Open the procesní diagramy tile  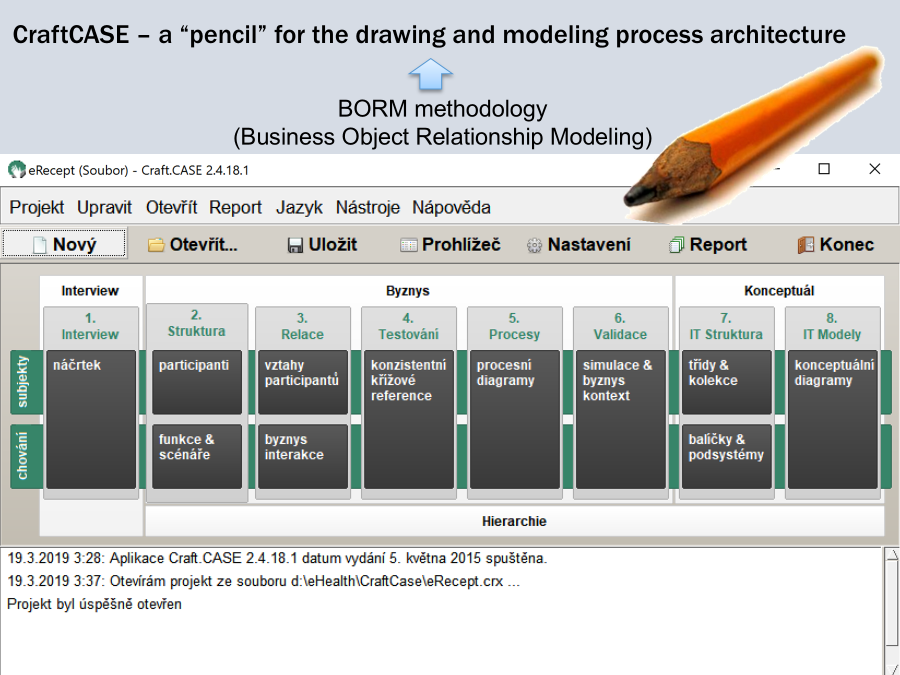514,418
